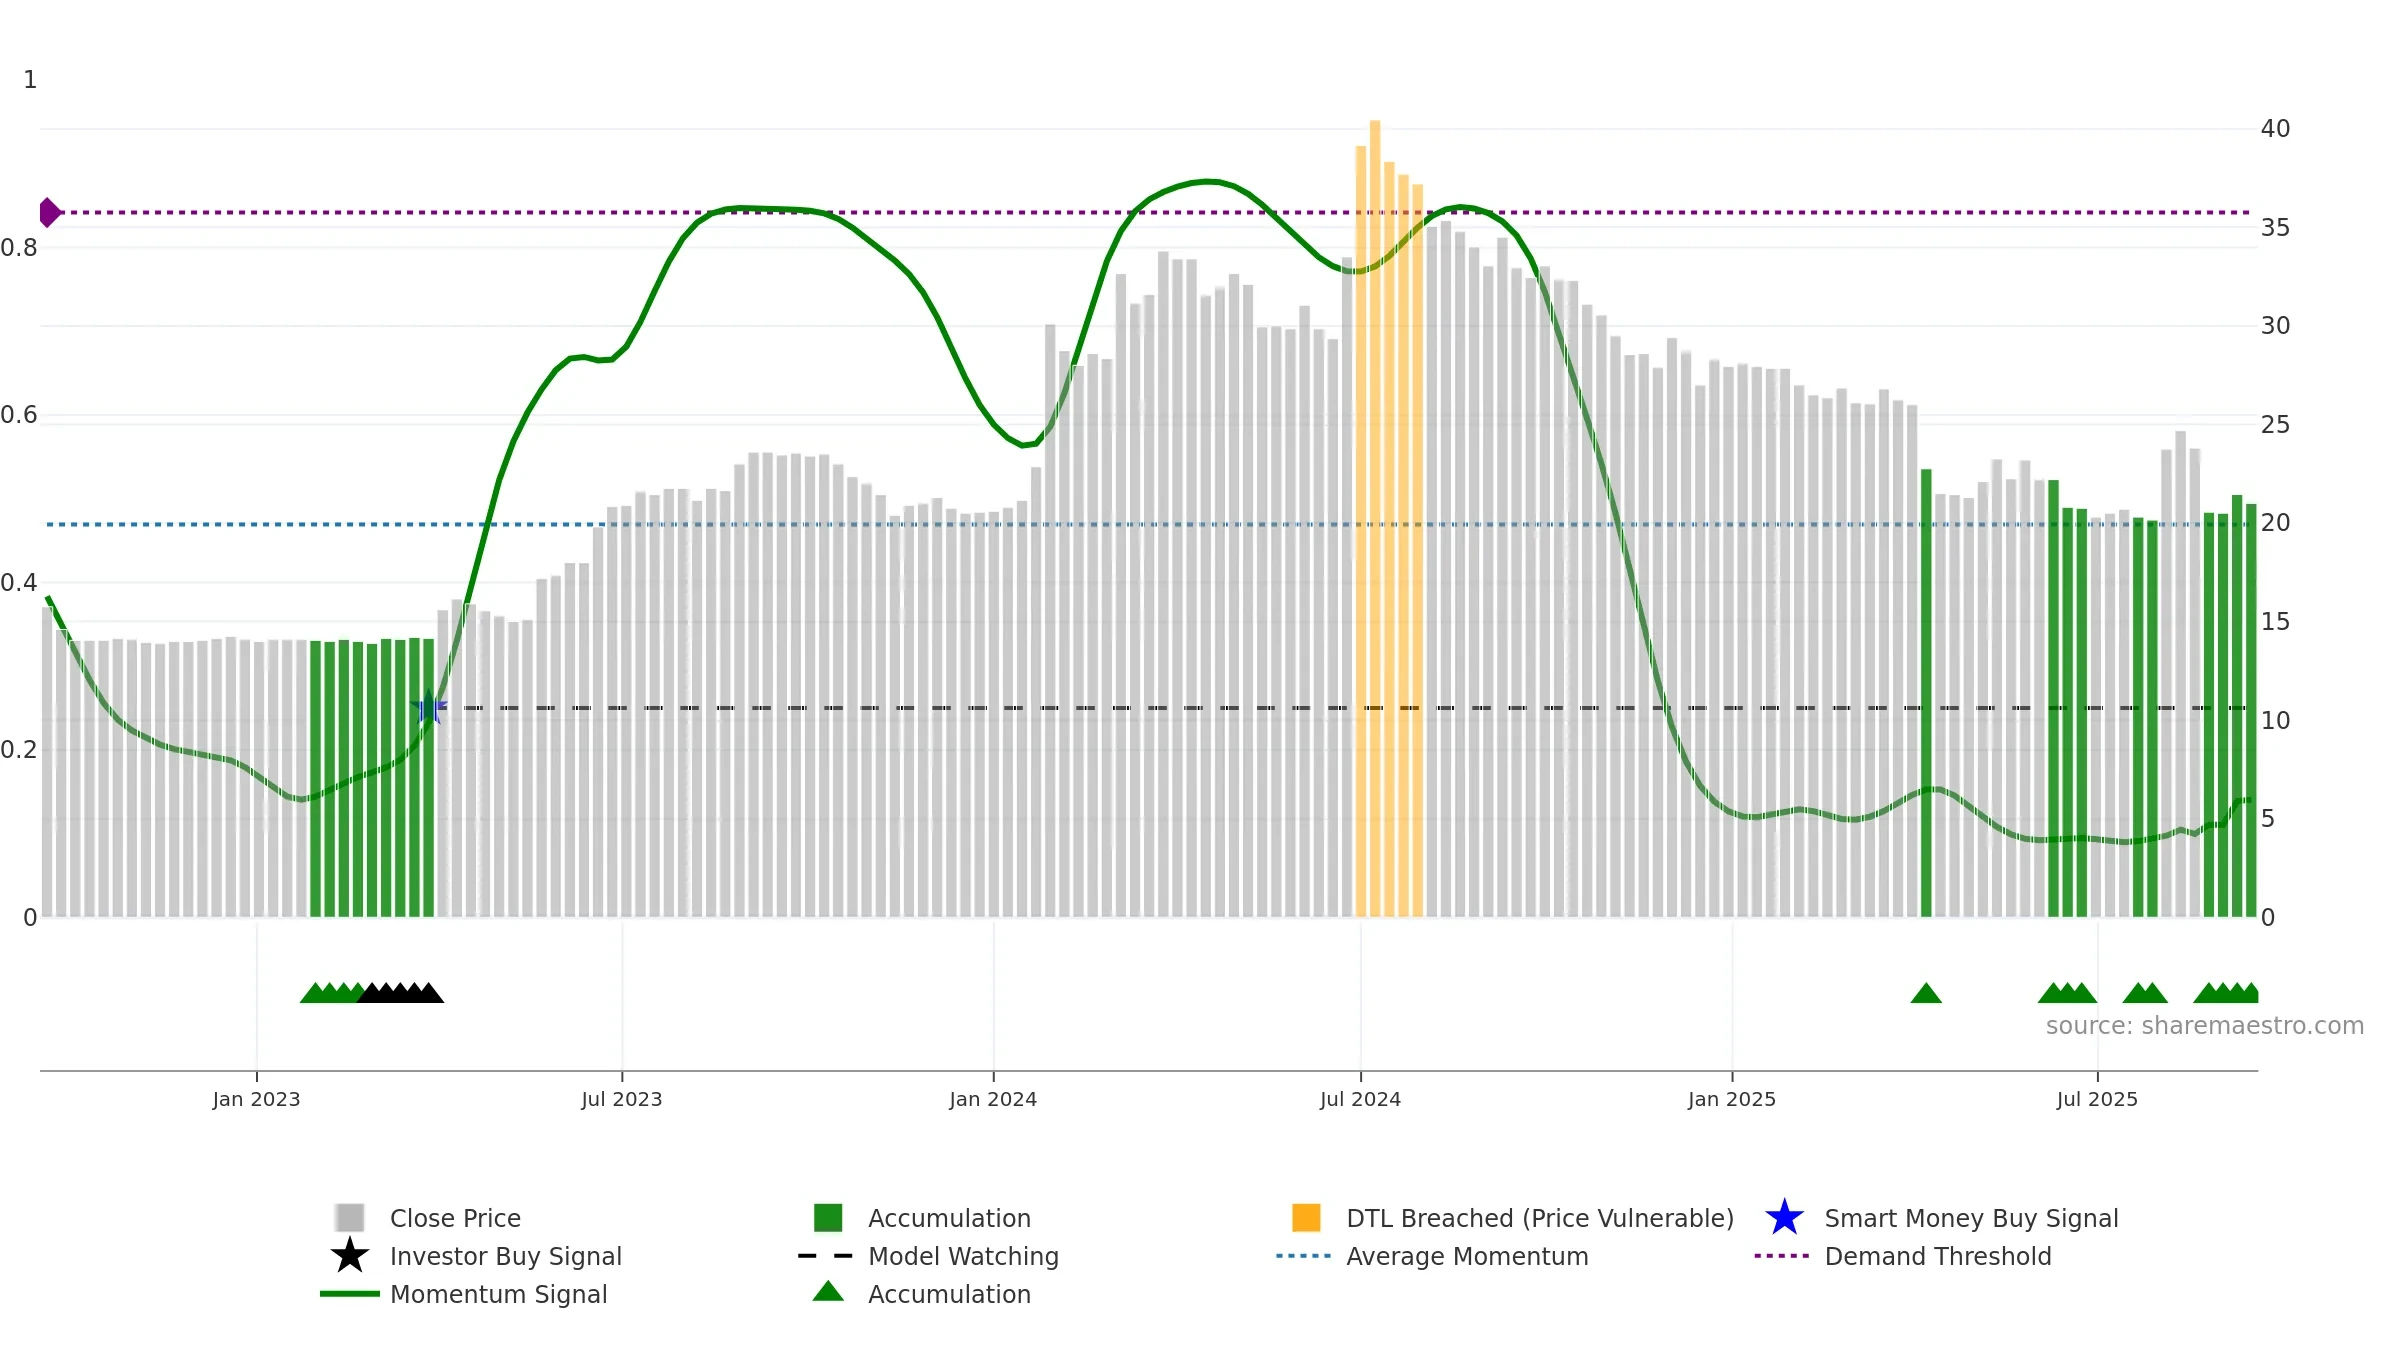
Task: Click the green Accumulation square legend icon
Action: [828, 1217]
